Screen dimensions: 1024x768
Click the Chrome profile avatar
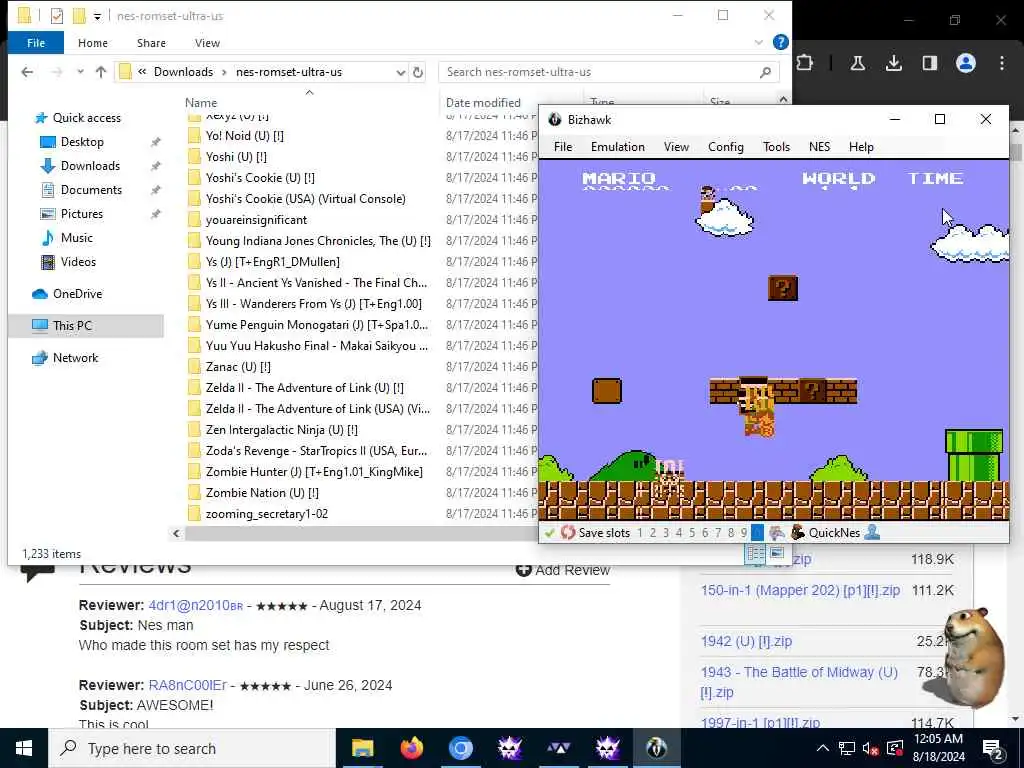(966, 63)
